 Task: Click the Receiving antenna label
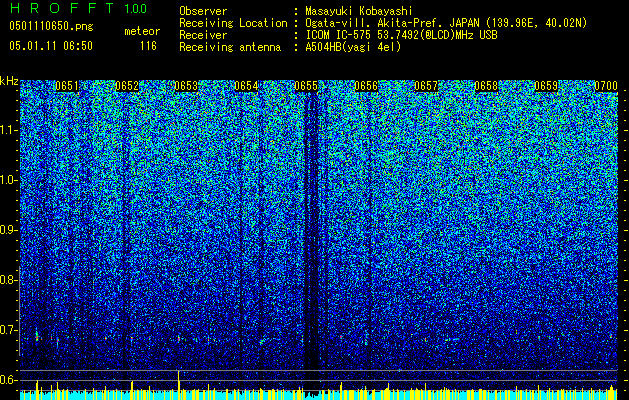[230, 47]
